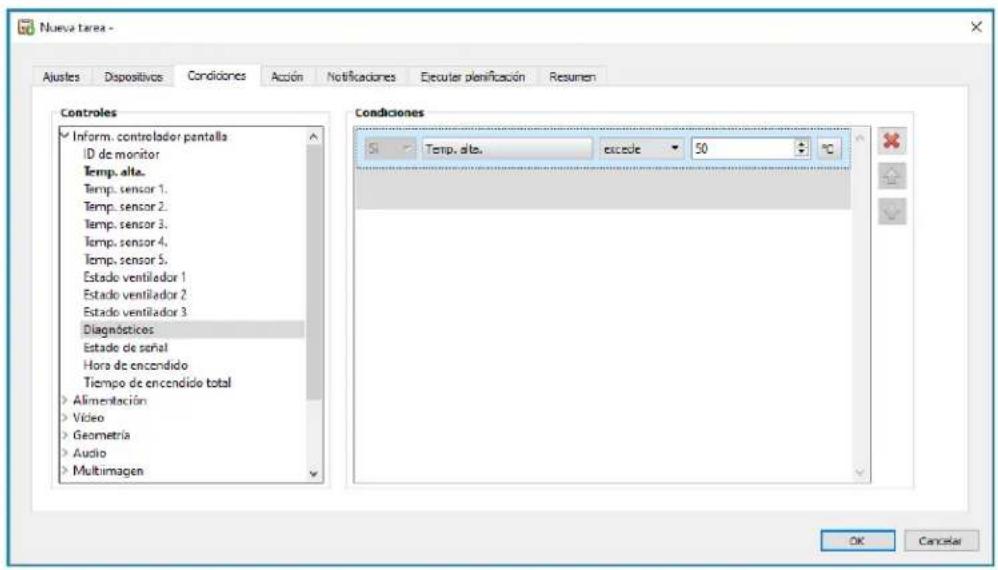
Task: Select the Condiciones tab
Action: coord(216,75)
